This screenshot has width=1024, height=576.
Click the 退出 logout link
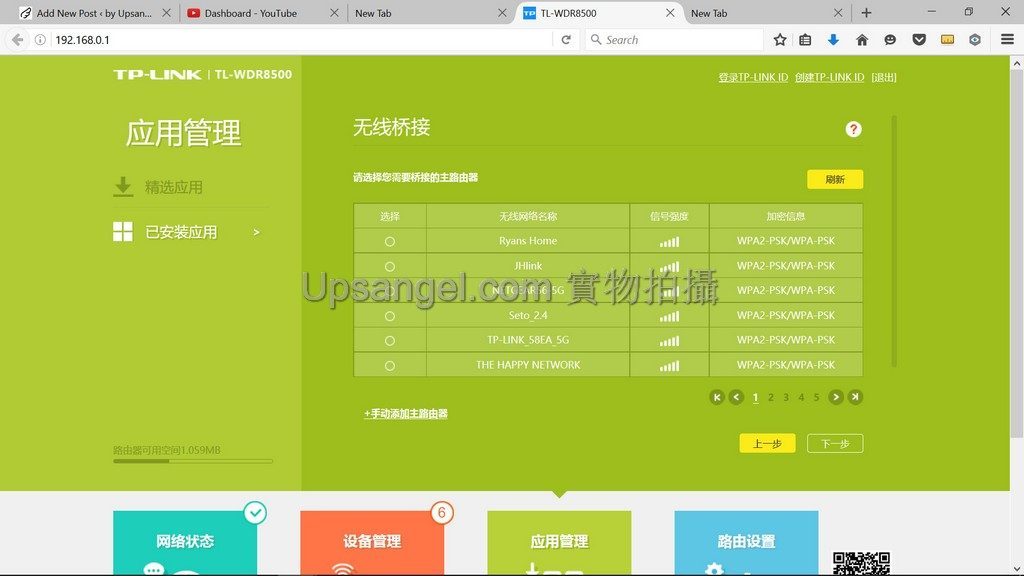click(884, 77)
